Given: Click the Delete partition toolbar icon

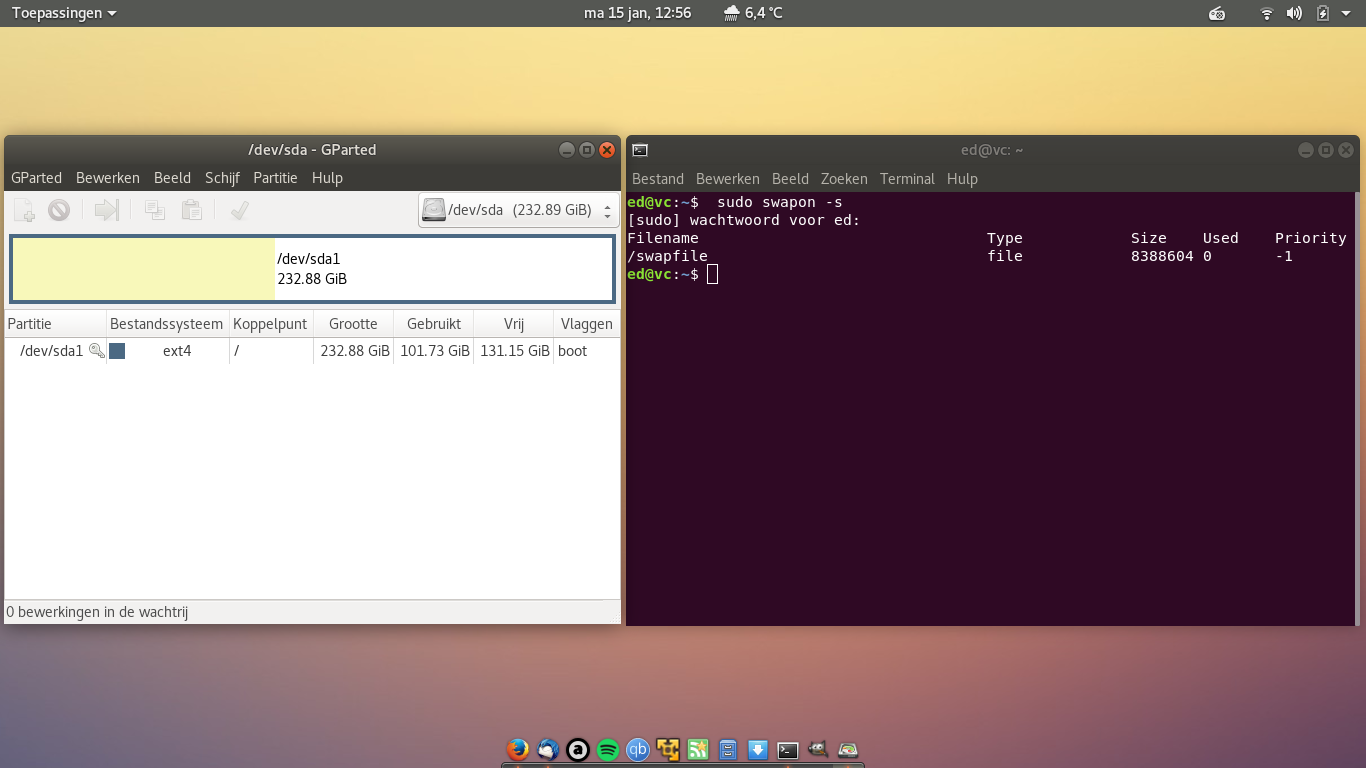Looking at the screenshot, I should tap(59, 210).
